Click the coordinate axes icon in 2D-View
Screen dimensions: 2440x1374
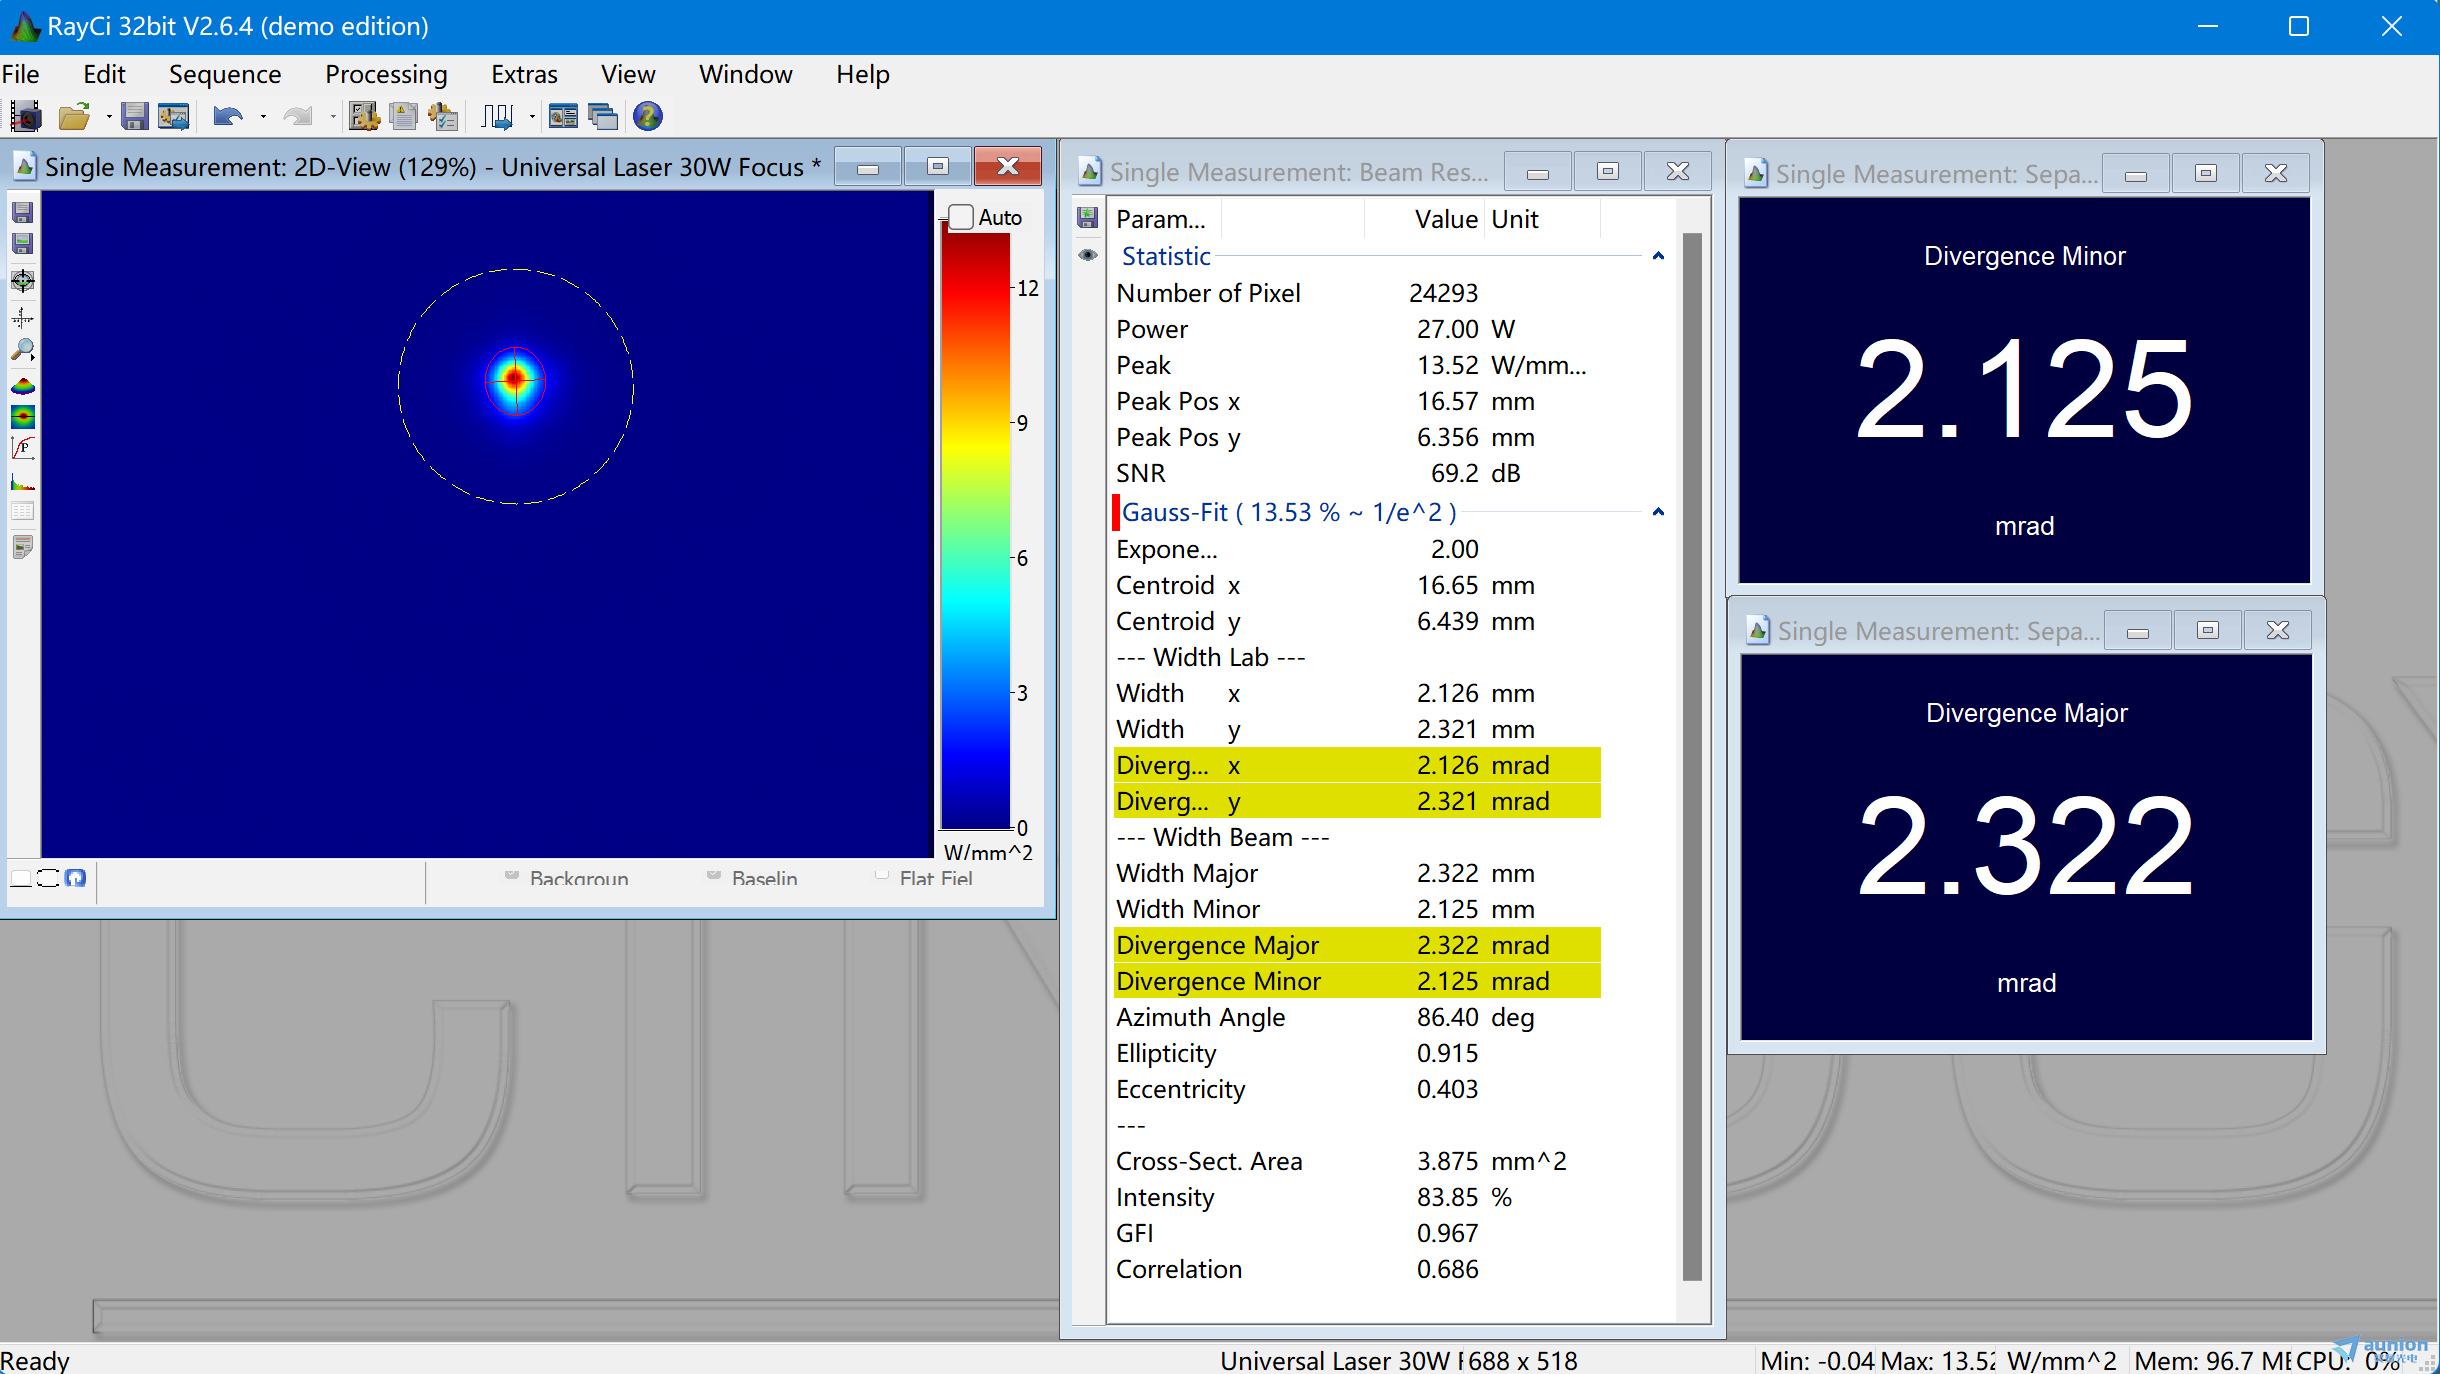tap(22, 318)
